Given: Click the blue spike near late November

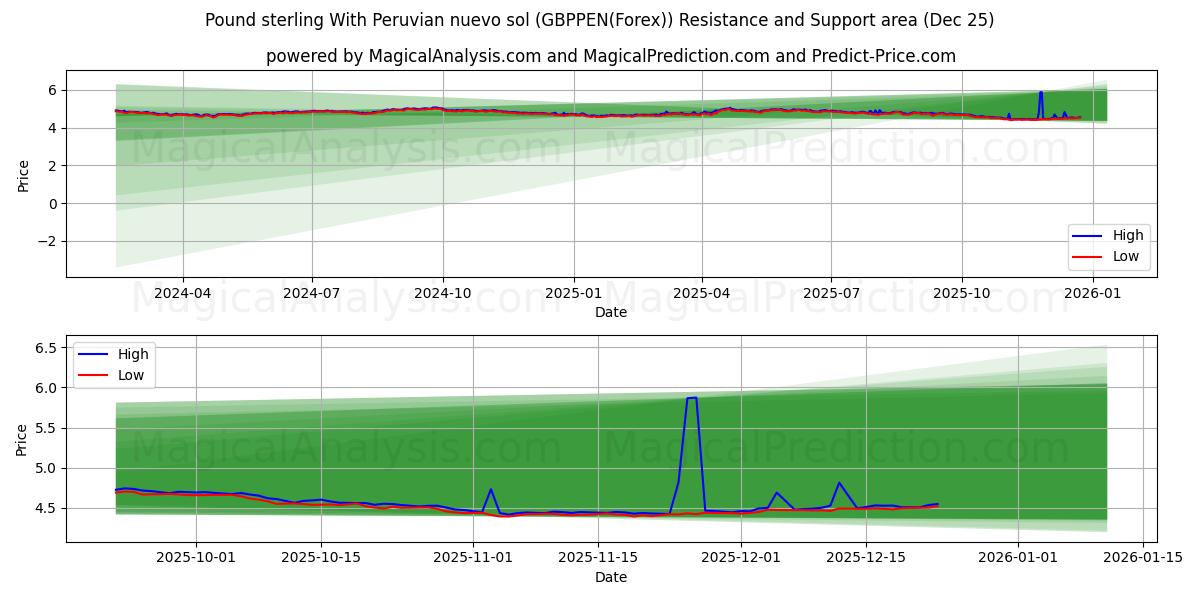Looking at the screenshot, I should click(x=690, y=400).
